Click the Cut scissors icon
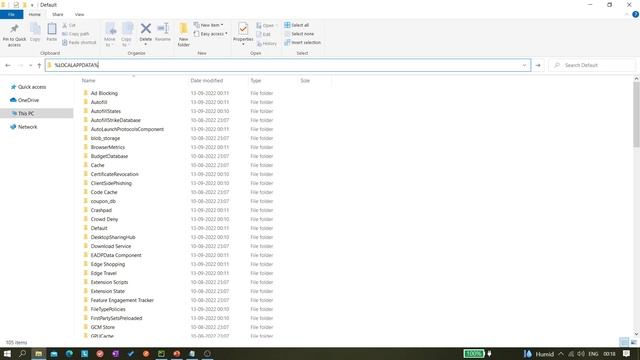 tap(64, 25)
